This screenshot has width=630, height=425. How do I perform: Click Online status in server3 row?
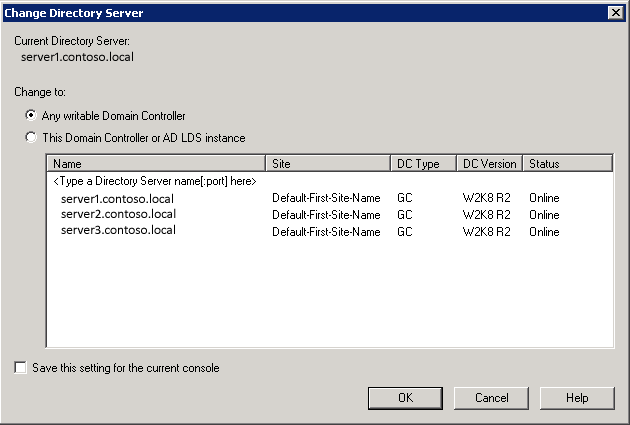point(544,232)
